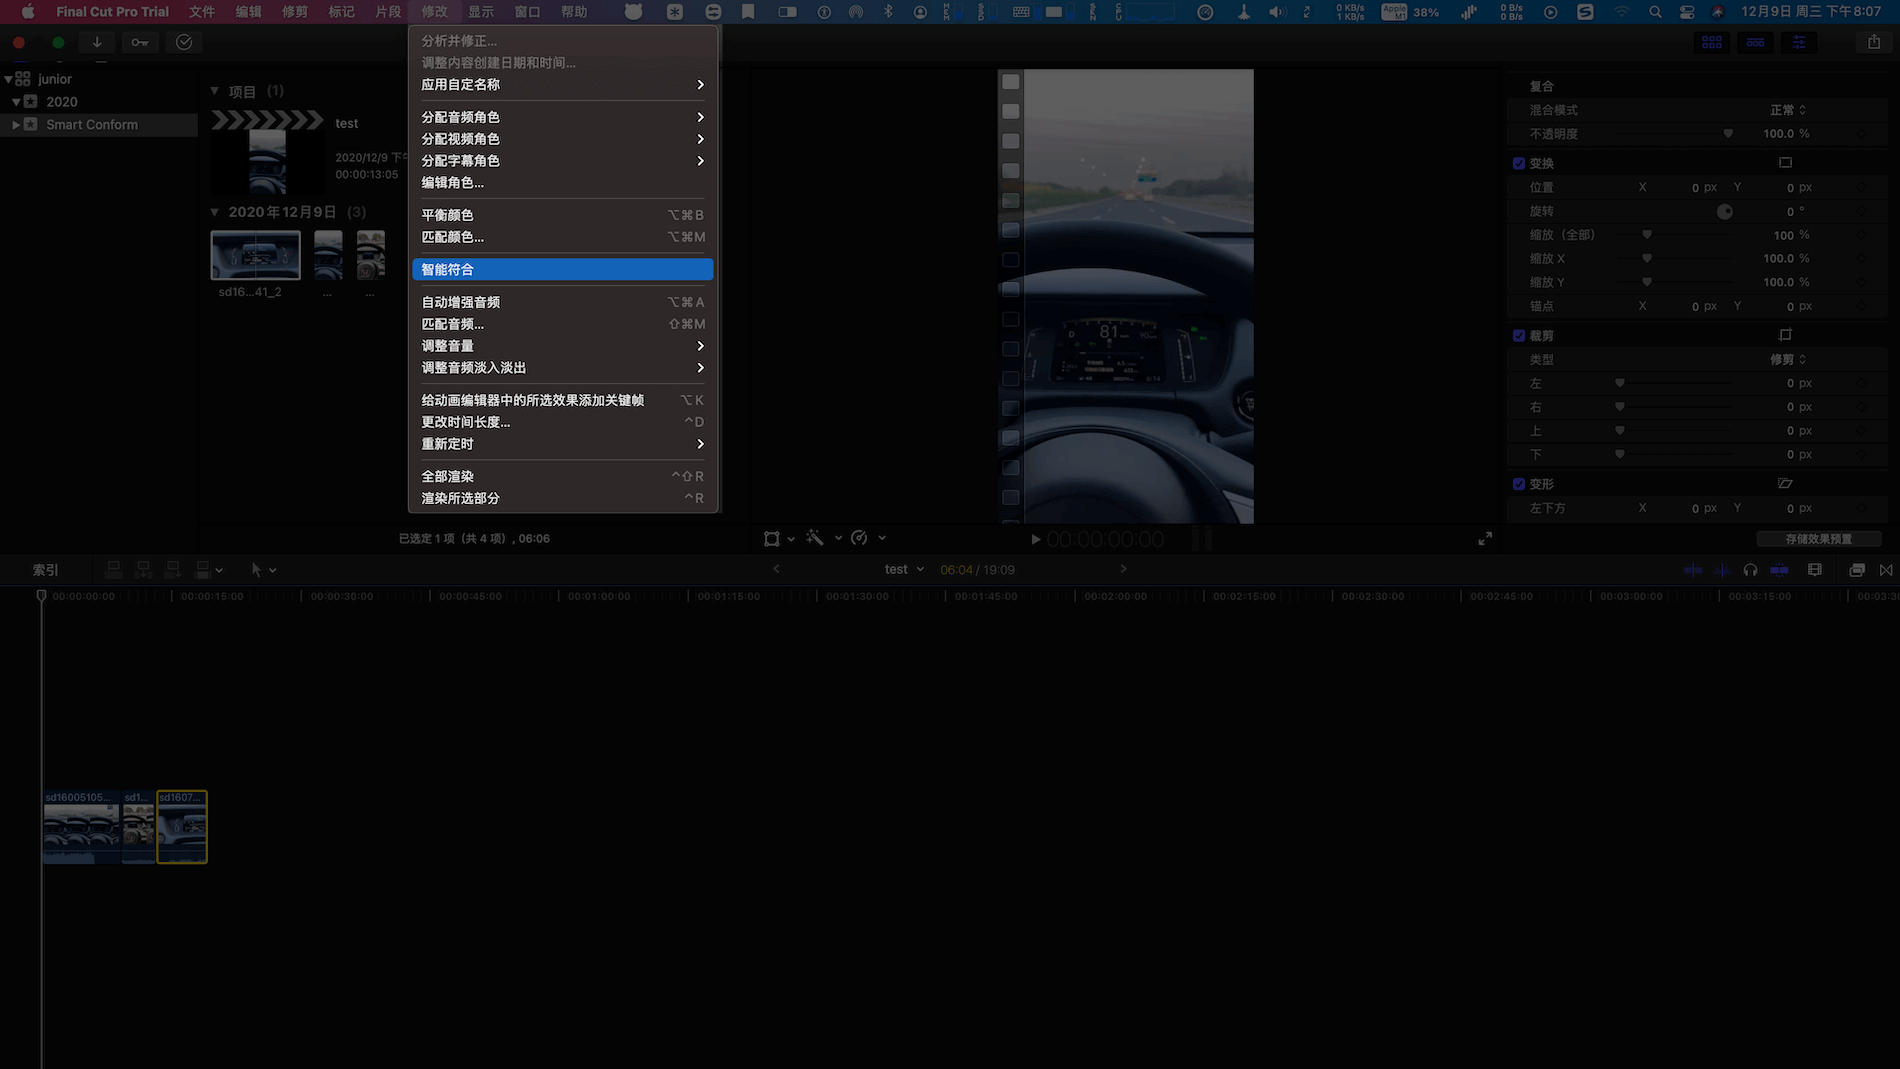Open the keyword editor key icon

[140, 42]
